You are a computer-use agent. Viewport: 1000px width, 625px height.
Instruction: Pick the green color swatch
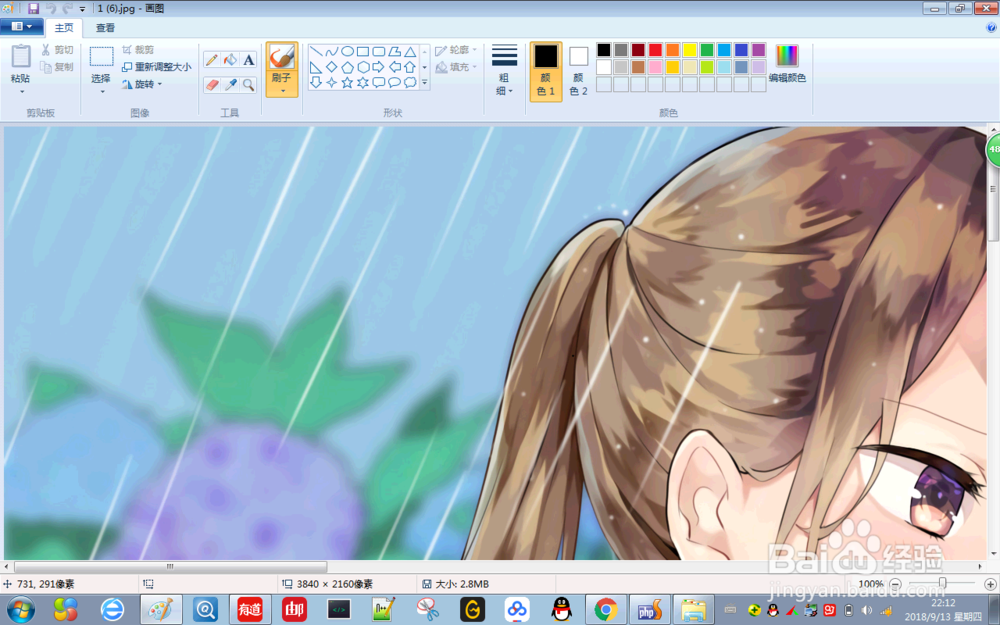click(707, 50)
